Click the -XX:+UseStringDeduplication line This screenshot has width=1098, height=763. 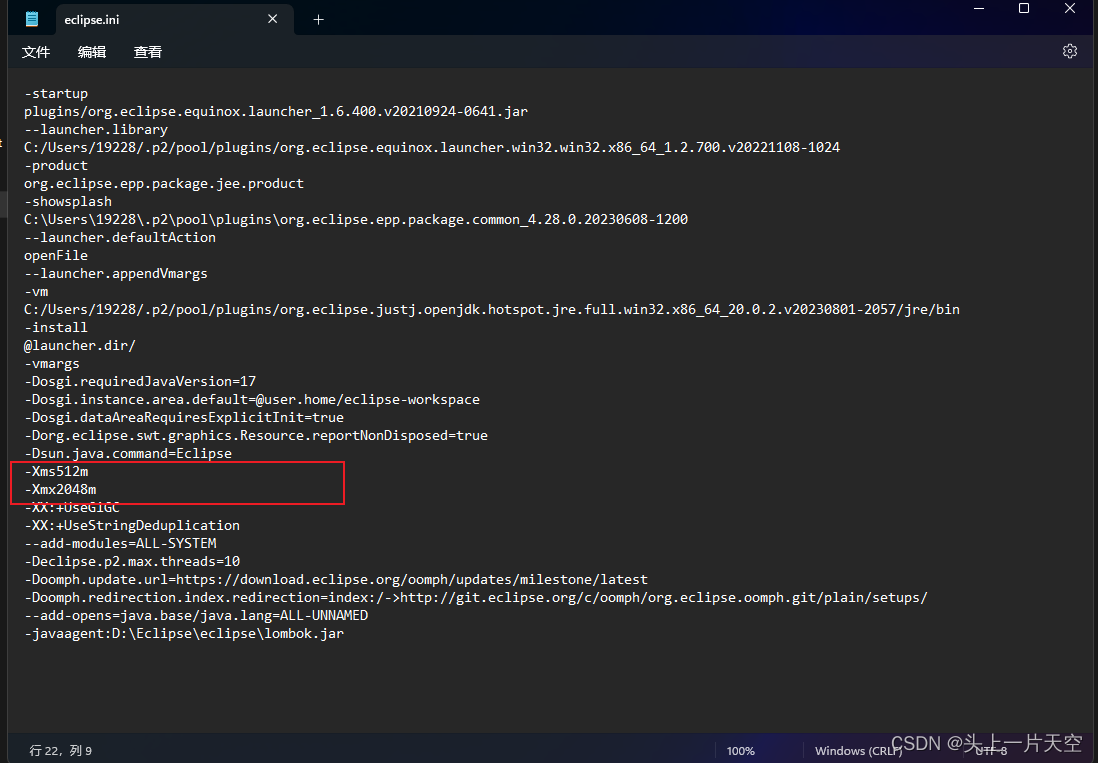(132, 526)
